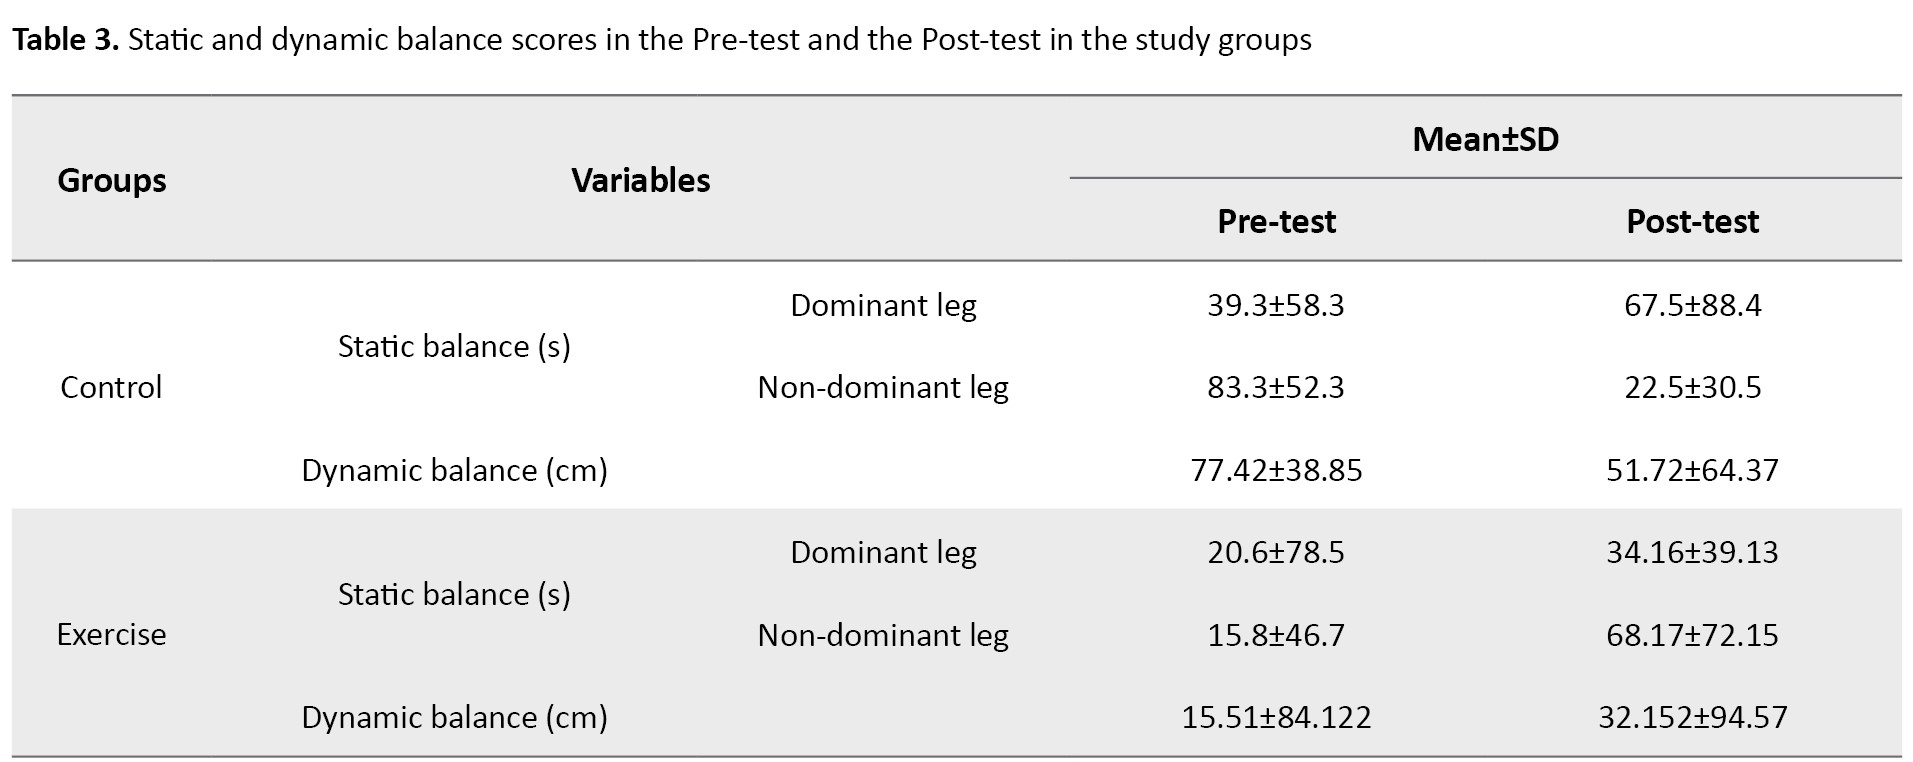
Task: Click the Mean±SD header cell
Action: coord(1485,139)
